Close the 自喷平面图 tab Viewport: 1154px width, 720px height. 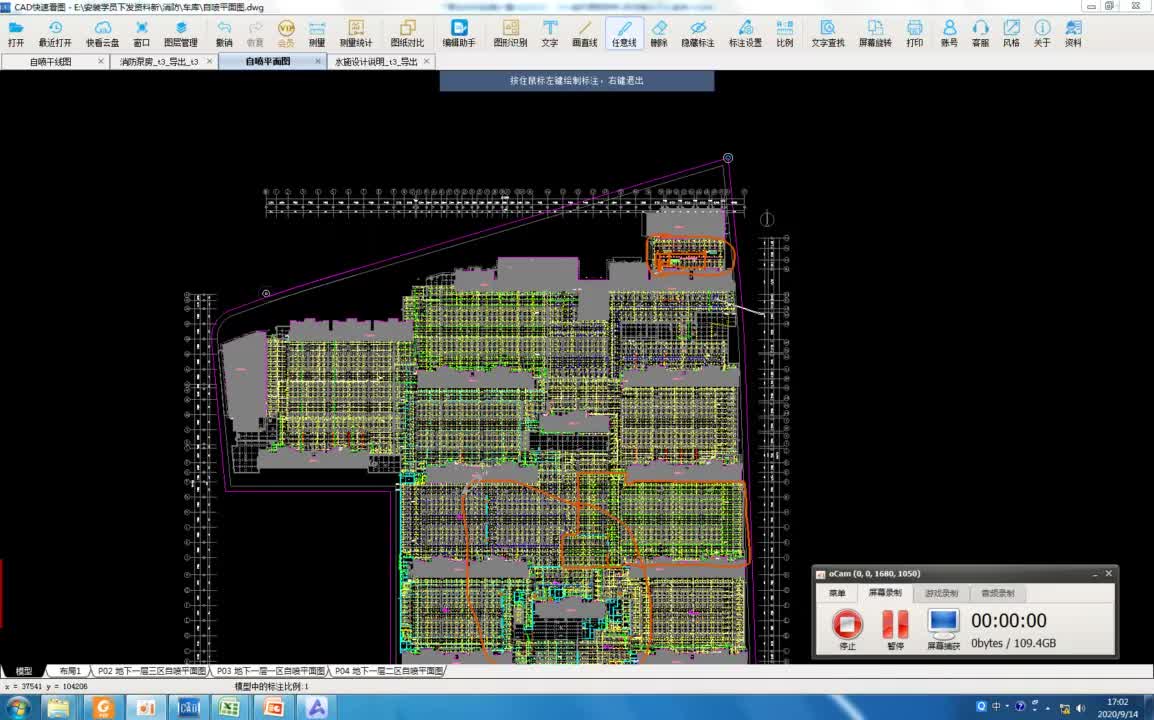click(x=319, y=62)
